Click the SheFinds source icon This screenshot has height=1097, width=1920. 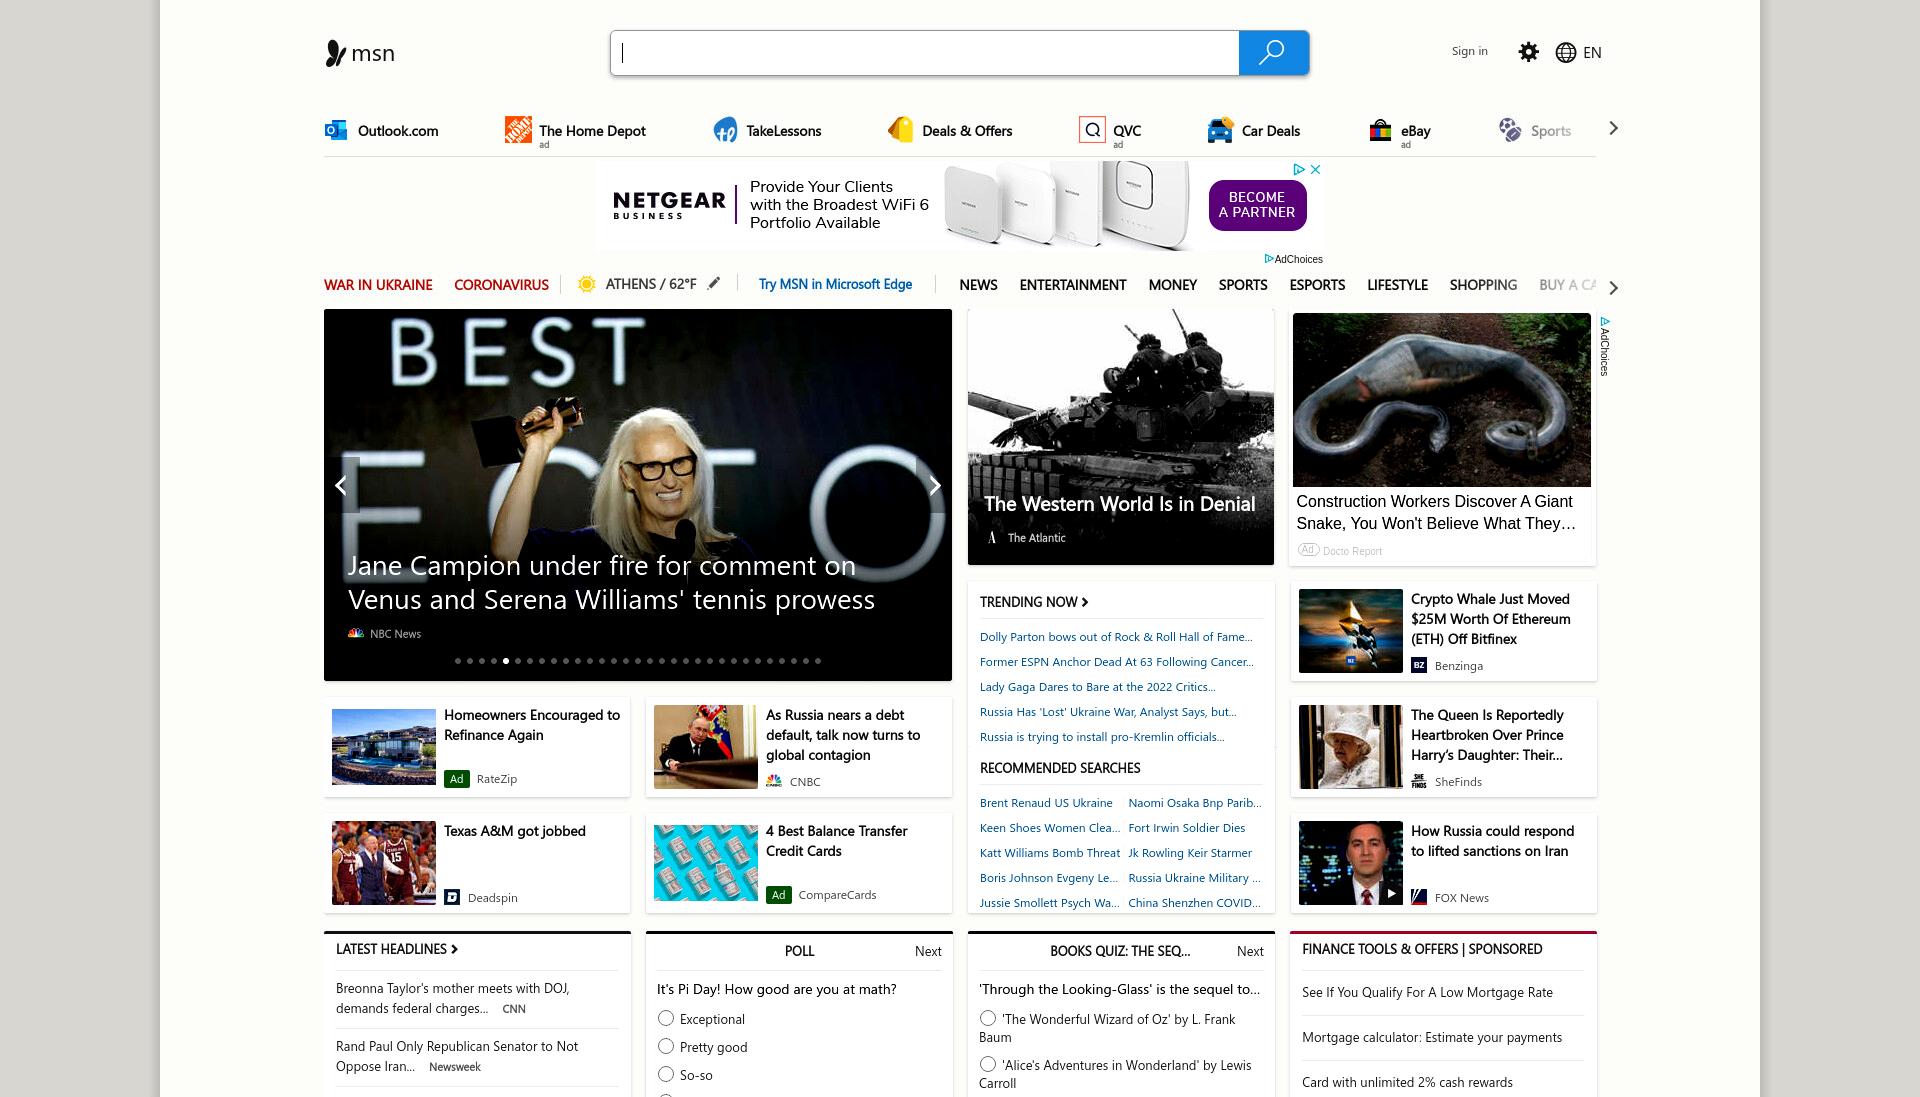point(1419,781)
